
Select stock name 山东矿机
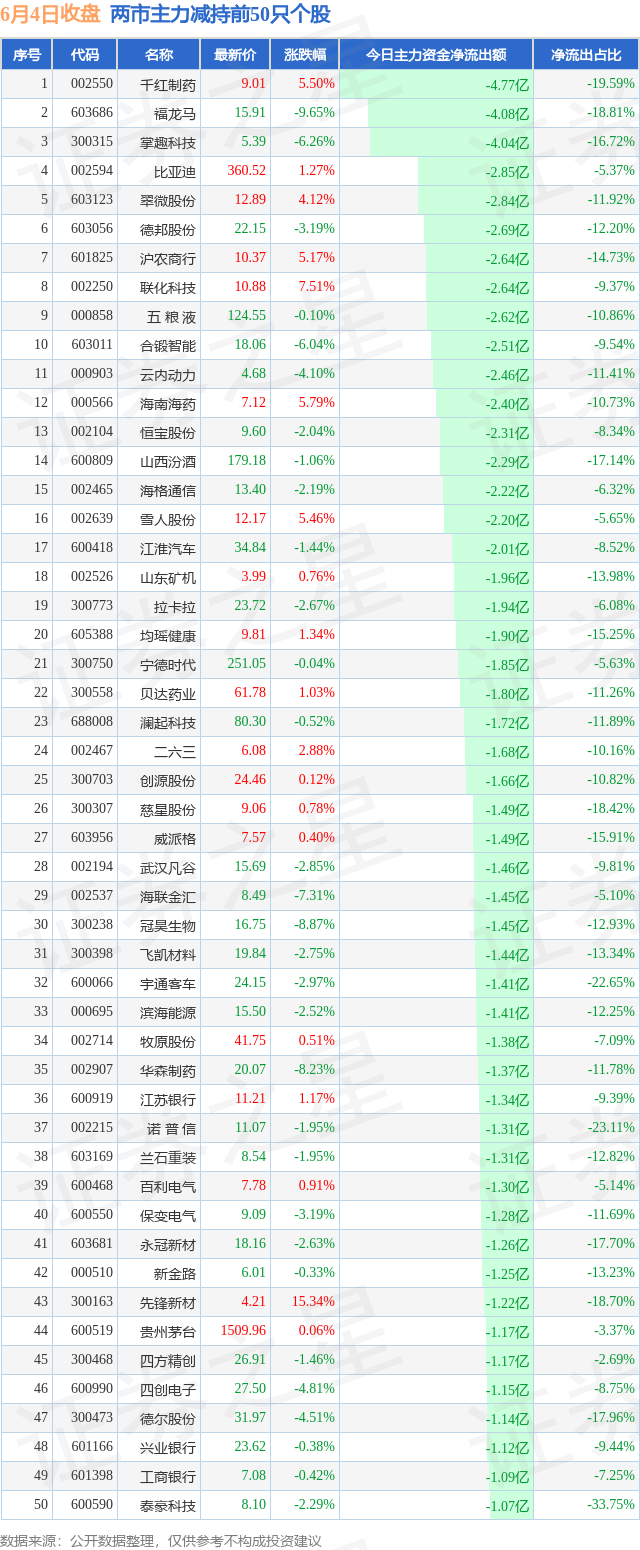(x=168, y=577)
